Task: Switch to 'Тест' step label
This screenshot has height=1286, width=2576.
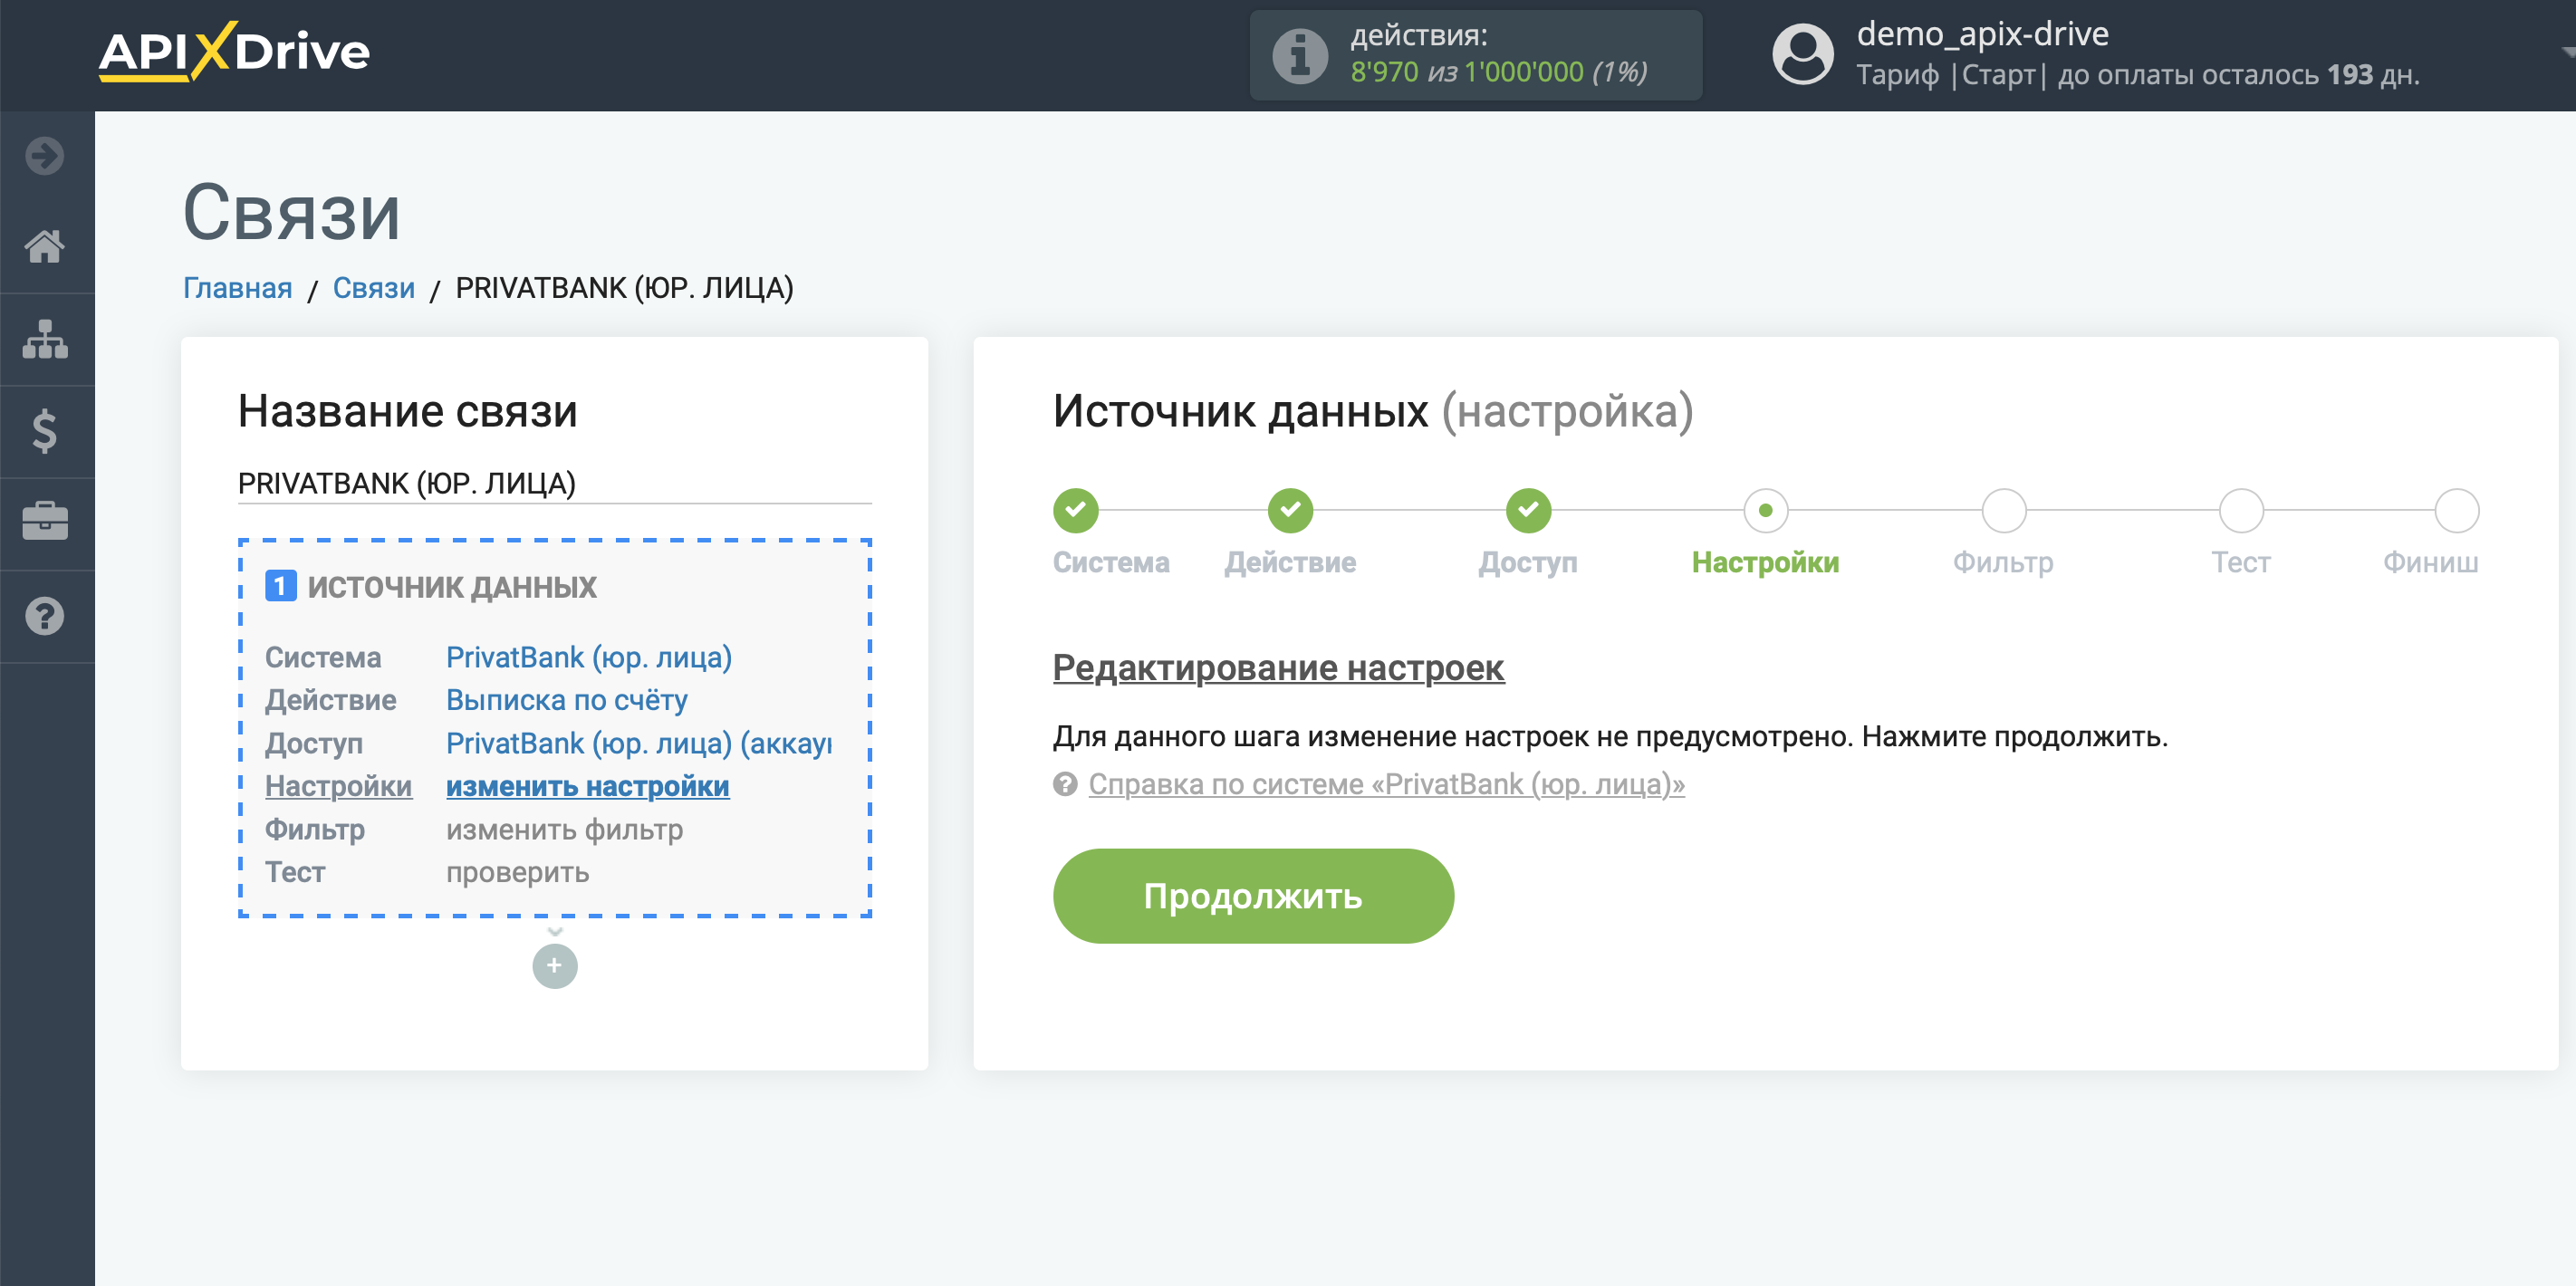Action: pos(2241,563)
